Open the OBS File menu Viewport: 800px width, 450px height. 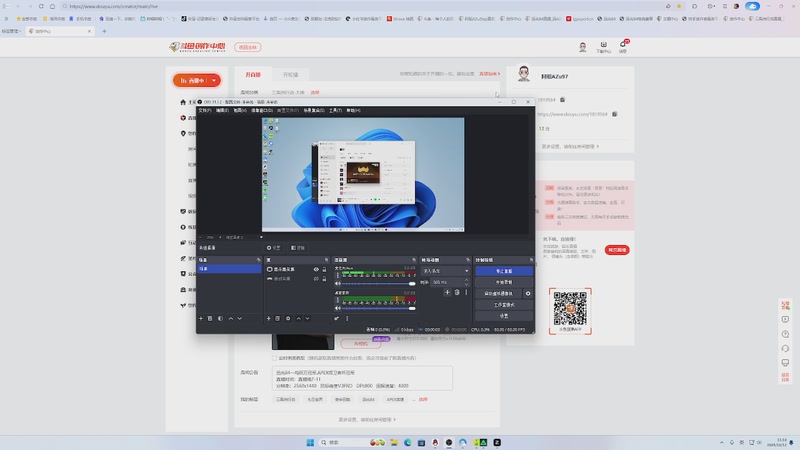[x=205, y=110]
